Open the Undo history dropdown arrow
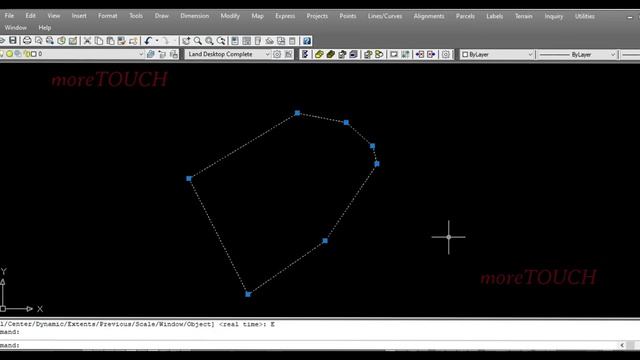Viewport: 640px width, 360px height. point(157,41)
